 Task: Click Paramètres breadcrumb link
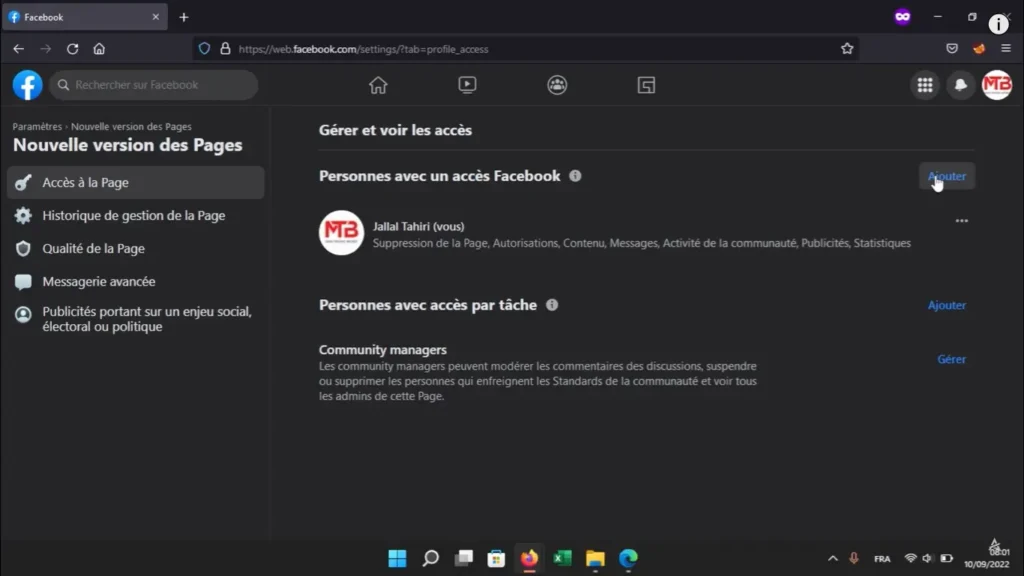pyautogui.click(x=37, y=127)
